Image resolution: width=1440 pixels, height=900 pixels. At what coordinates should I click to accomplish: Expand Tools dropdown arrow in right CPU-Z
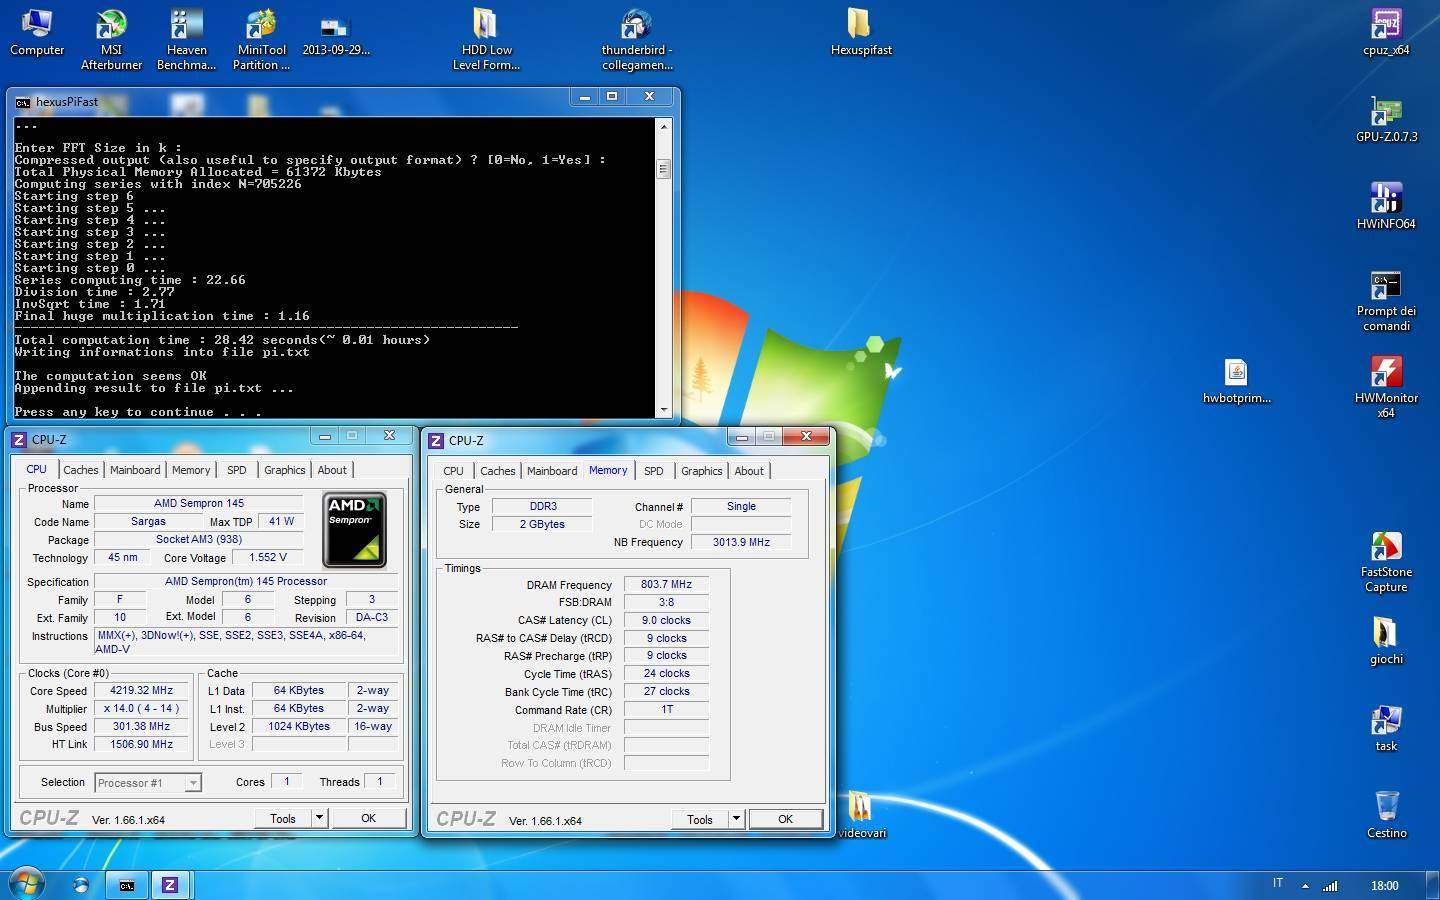736,819
